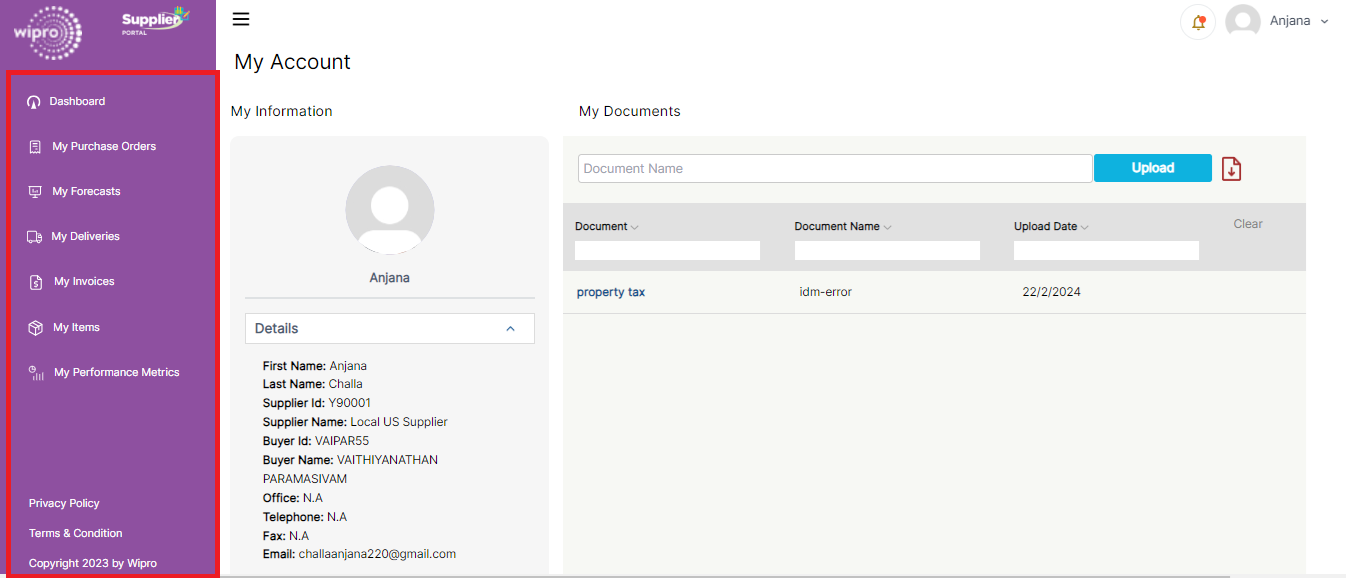Image resolution: width=1346 pixels, height=578 pixels.
Task: Open the My Invoices section
Action: 84,281
